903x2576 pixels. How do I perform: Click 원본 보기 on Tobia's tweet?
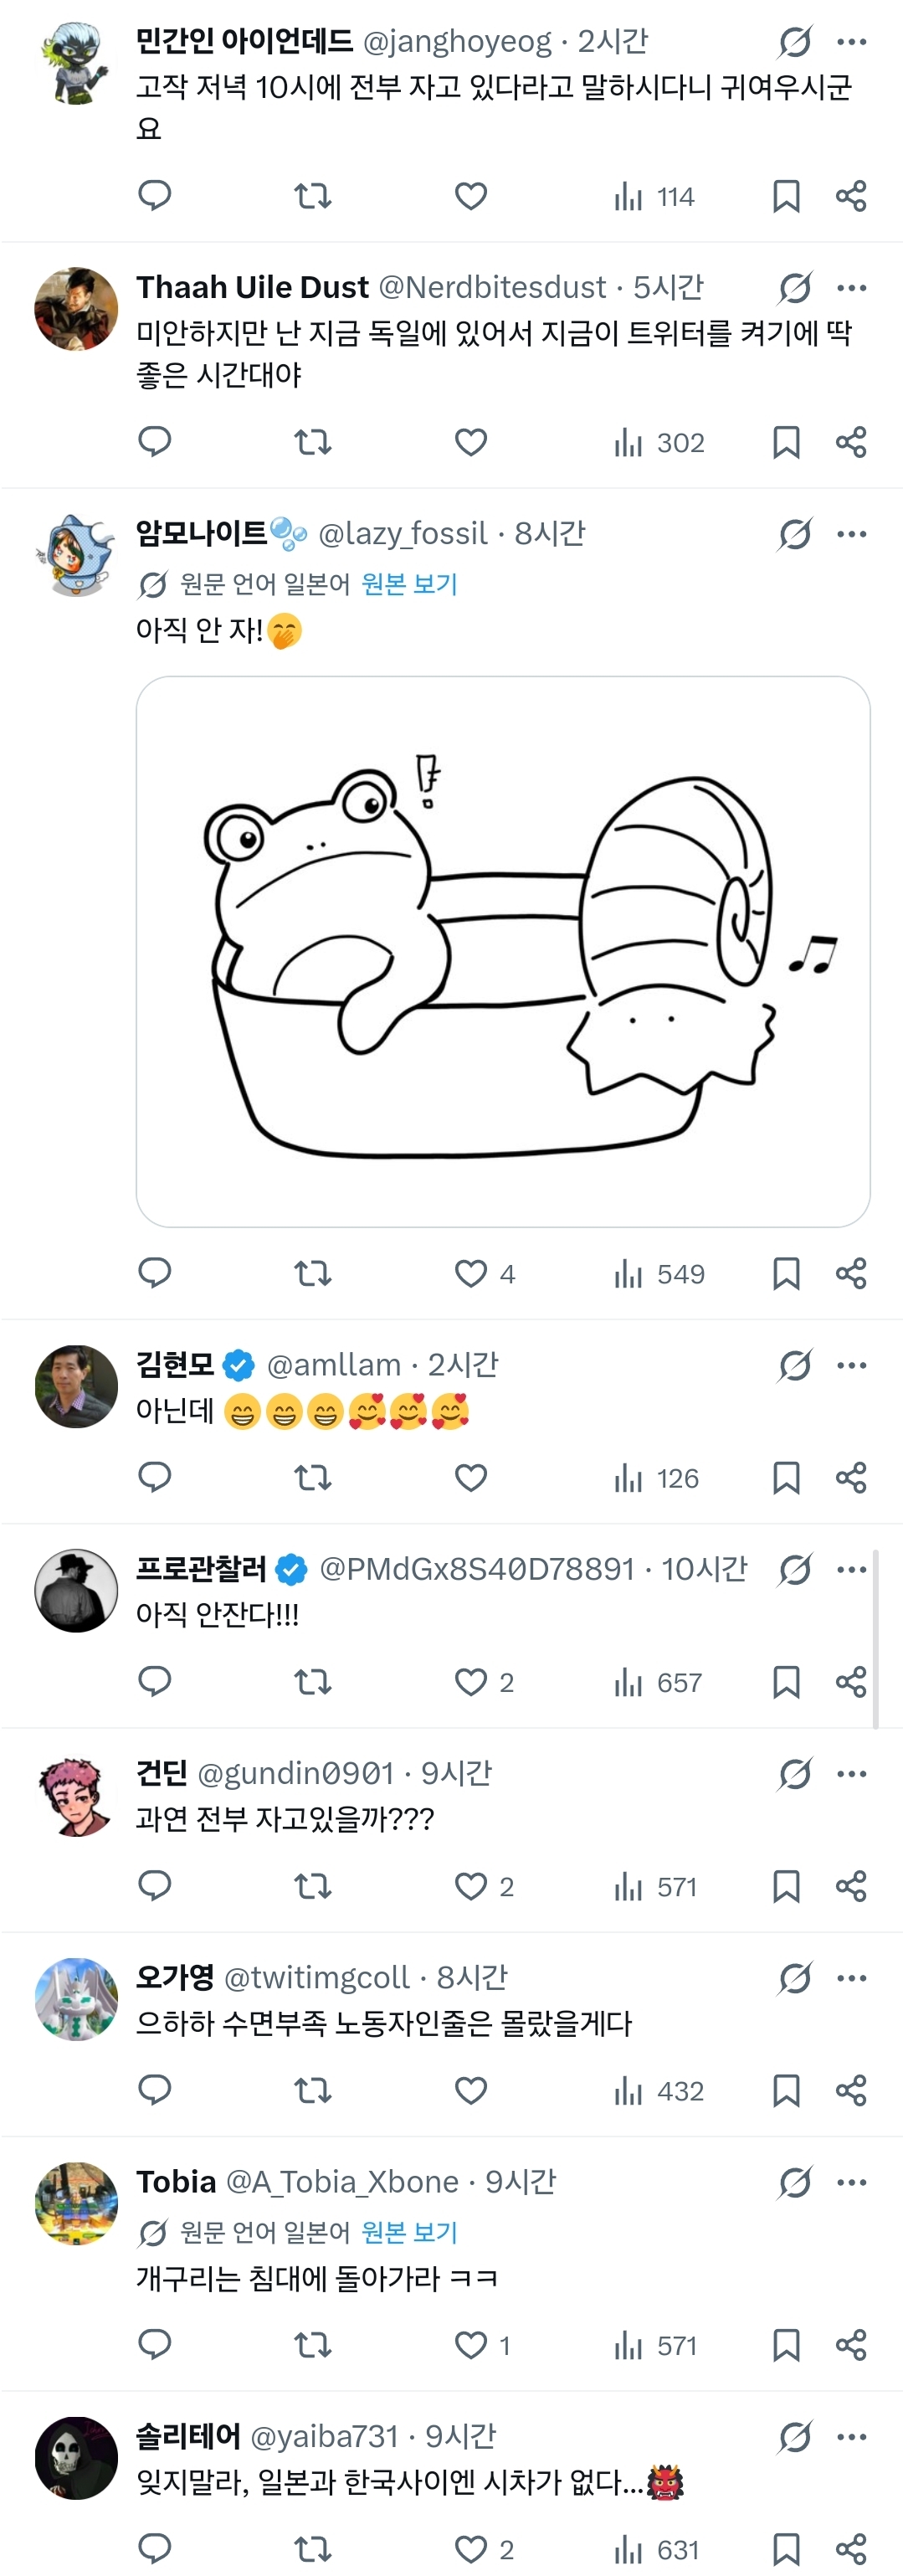[409, 2232]
